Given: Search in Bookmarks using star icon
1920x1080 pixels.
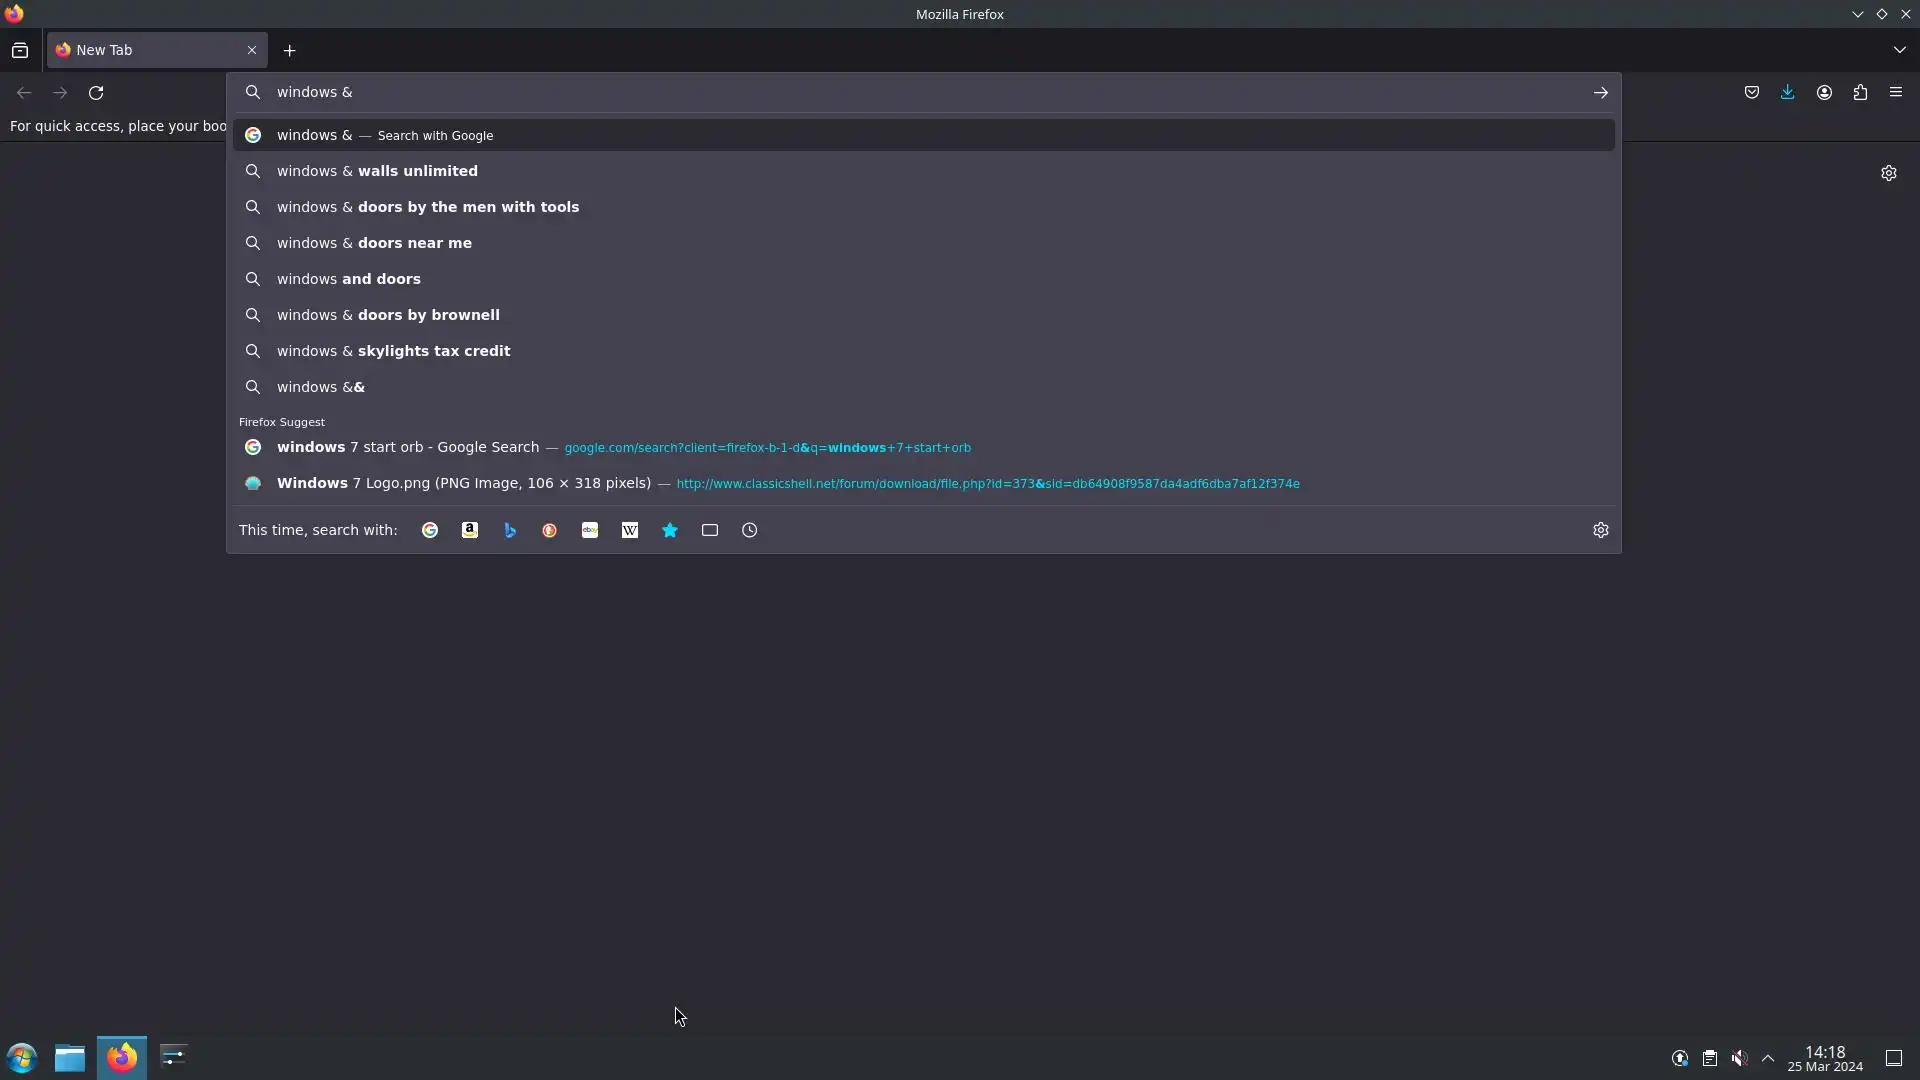Looking at the screenshot, I should click(670, 530).
